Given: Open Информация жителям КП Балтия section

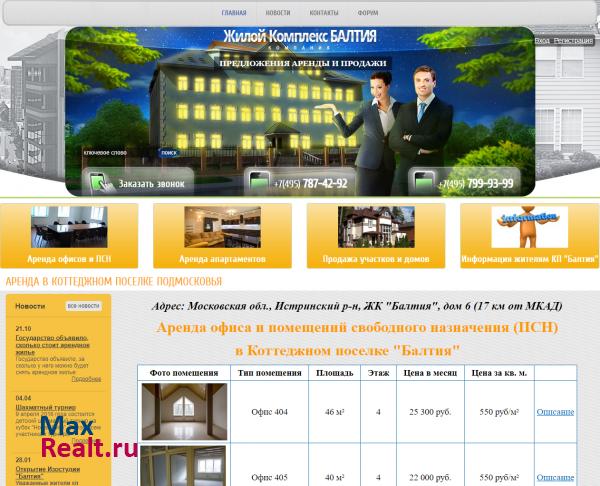Looking at the screenshot, I should (x=530, y=259).
